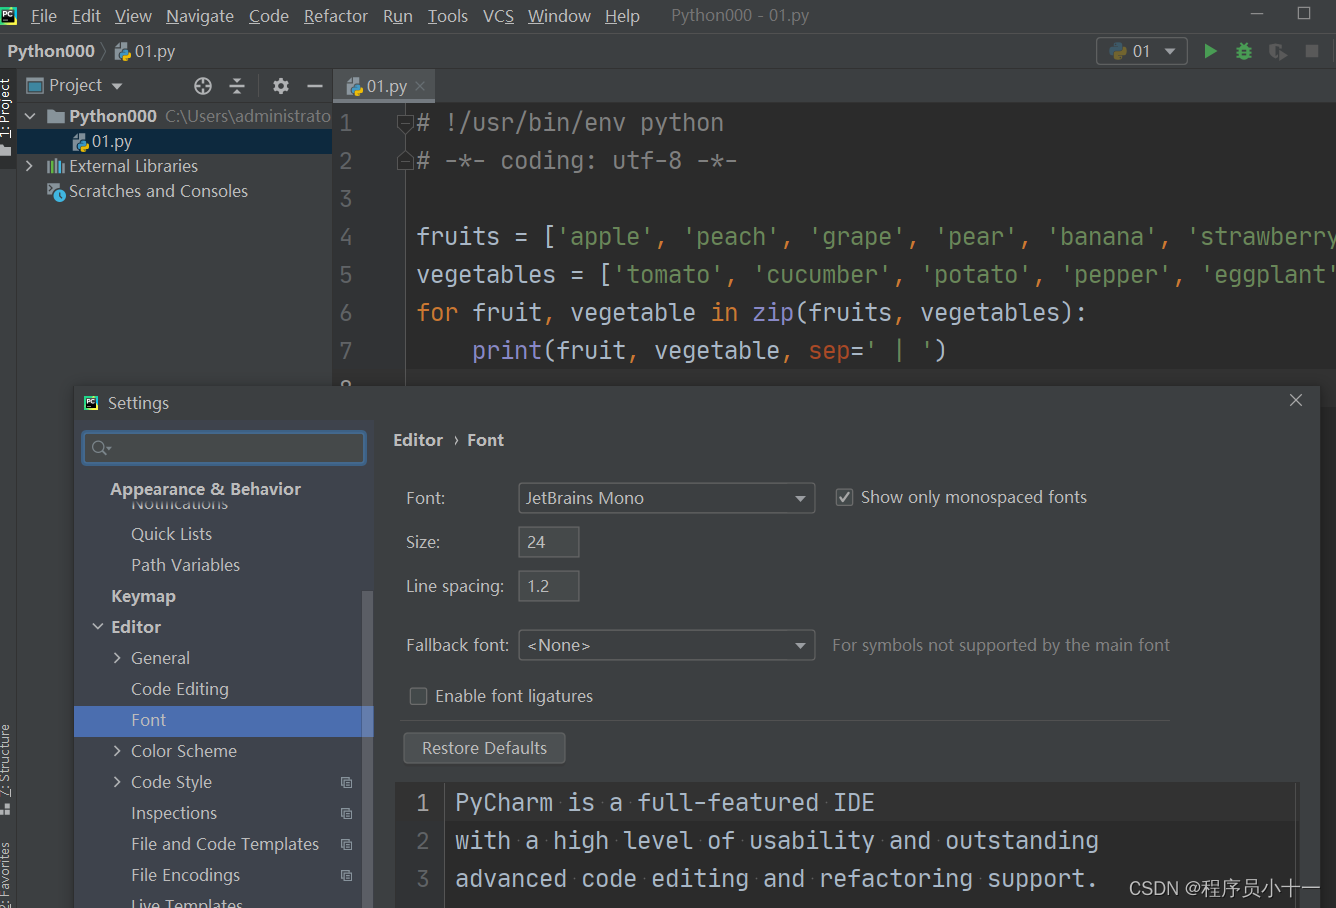
Task: Open the Refactor menu
Action: (x=336, y=16)
